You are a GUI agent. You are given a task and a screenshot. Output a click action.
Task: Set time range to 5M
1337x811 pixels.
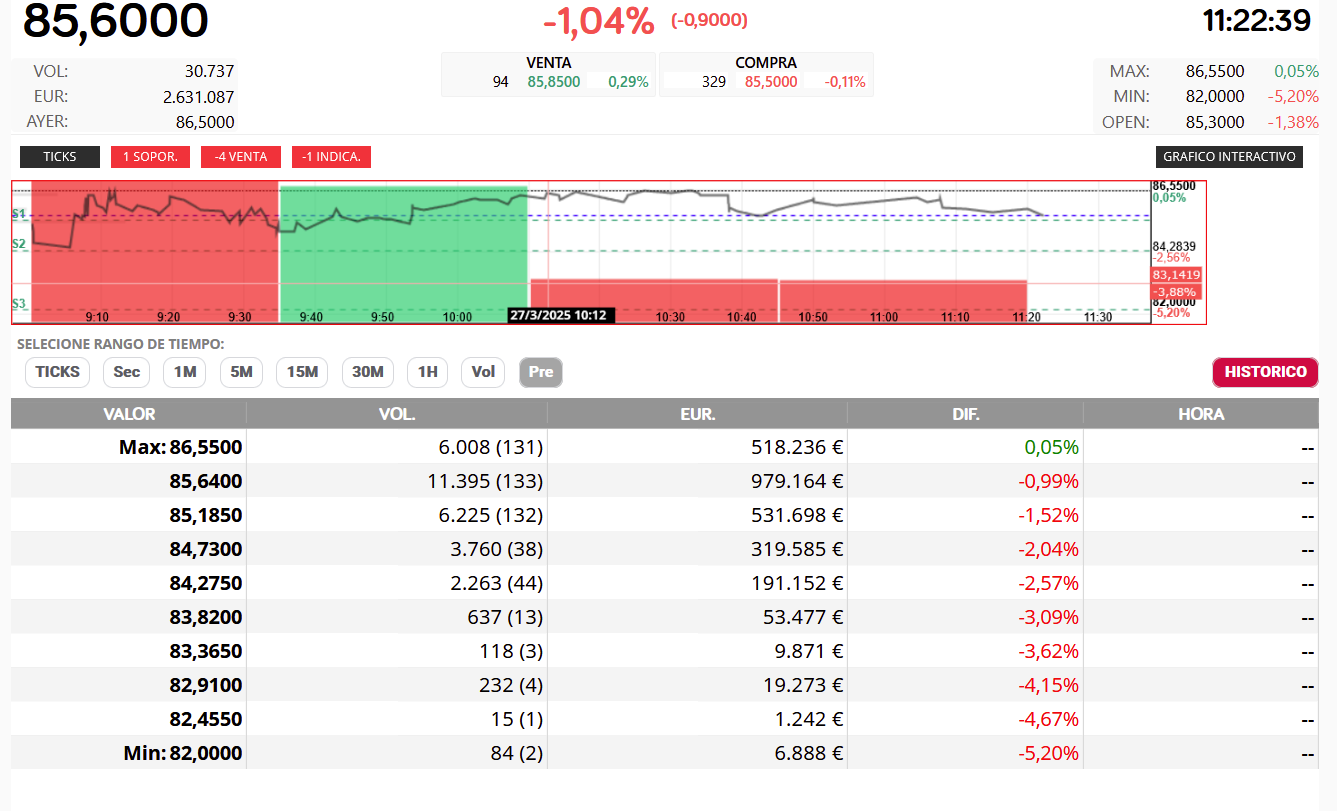[x=241, y=372]
